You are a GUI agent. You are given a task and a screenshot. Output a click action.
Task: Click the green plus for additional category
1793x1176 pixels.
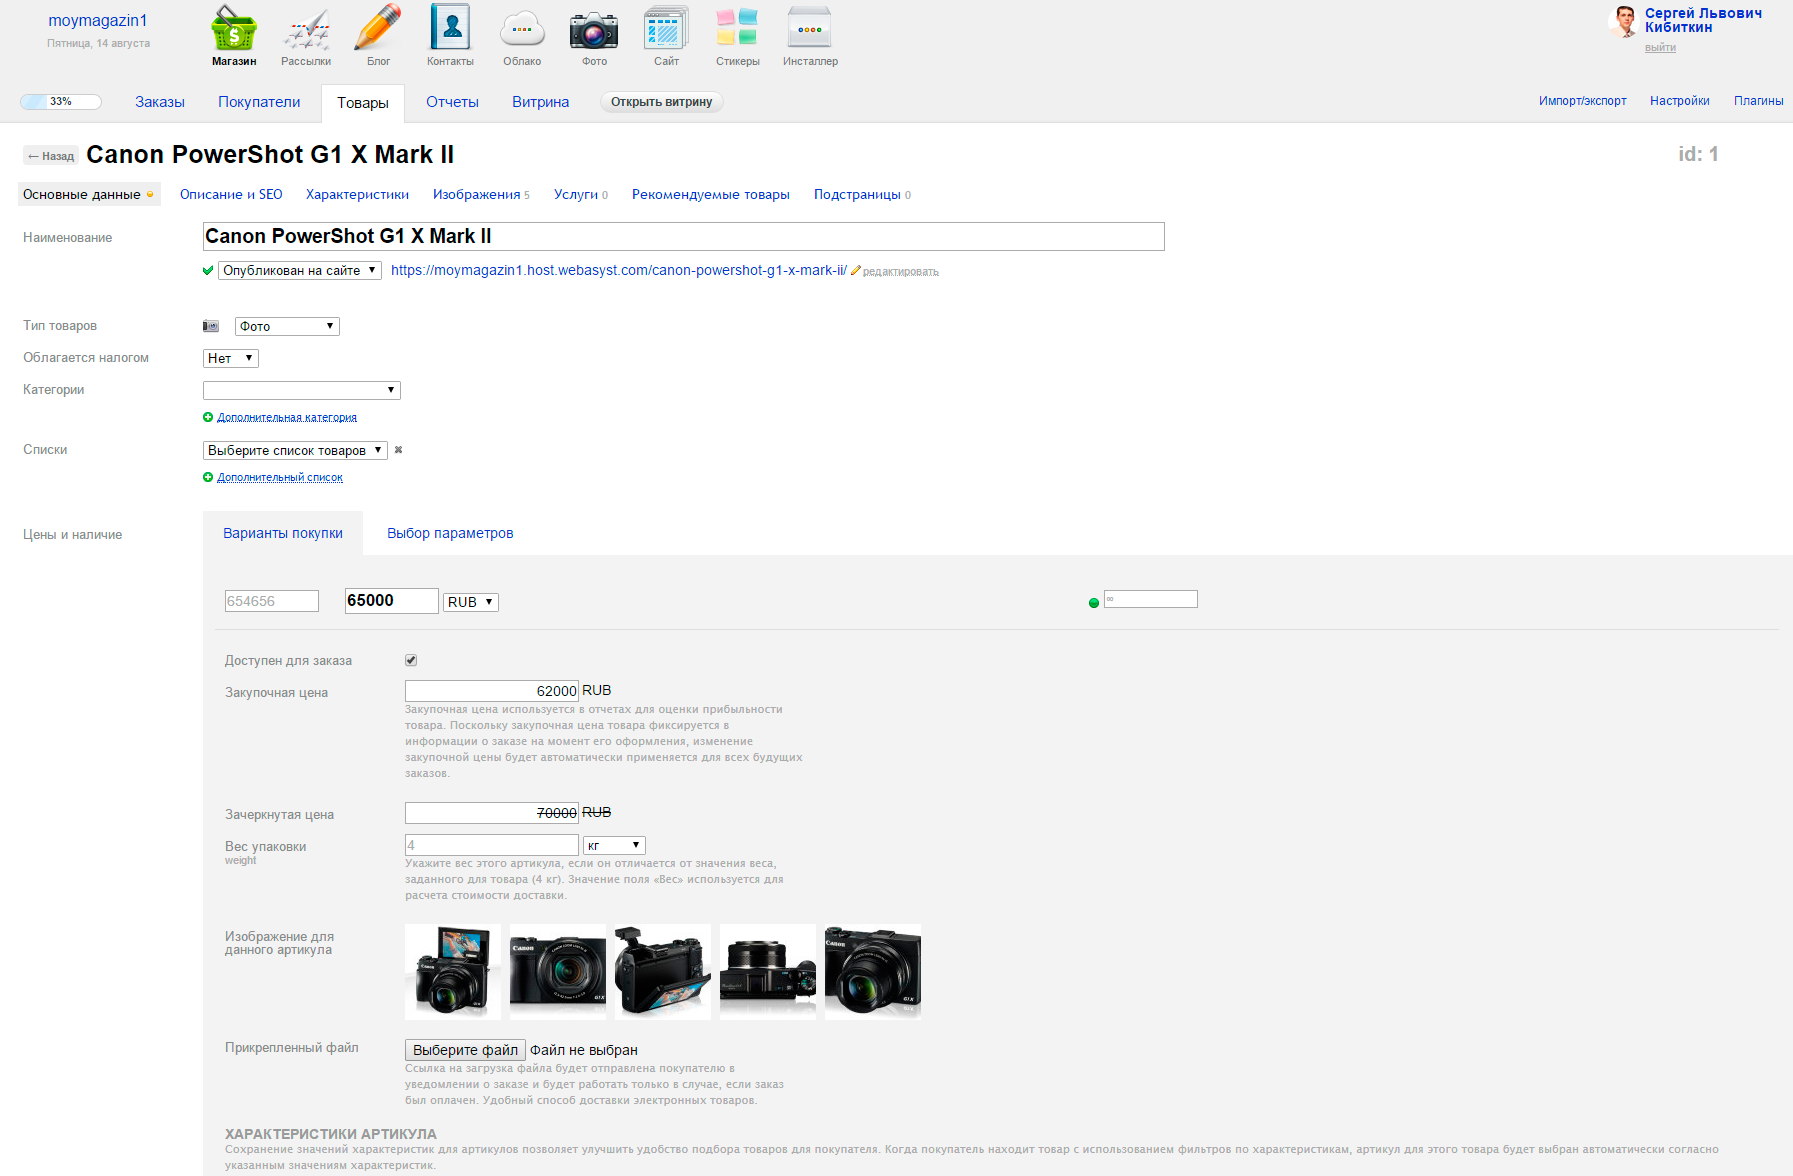click(x=208, y=417)
